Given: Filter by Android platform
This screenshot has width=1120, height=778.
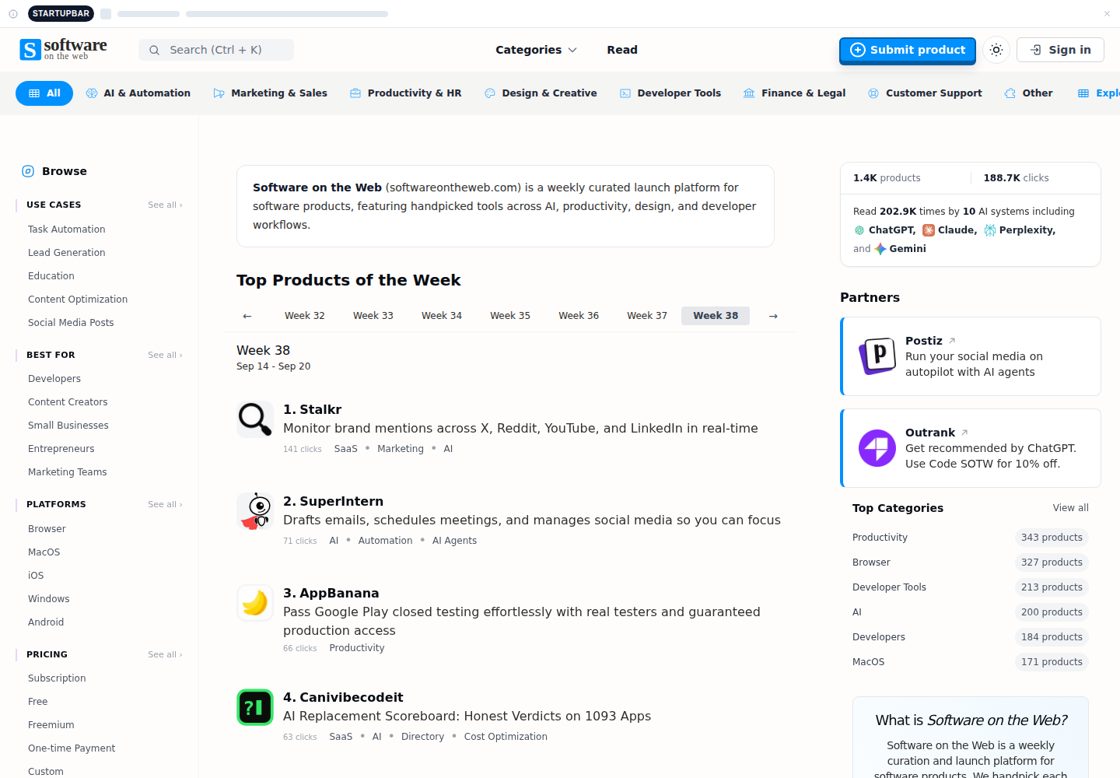Looking at the screenshot, I should [46, 622].
